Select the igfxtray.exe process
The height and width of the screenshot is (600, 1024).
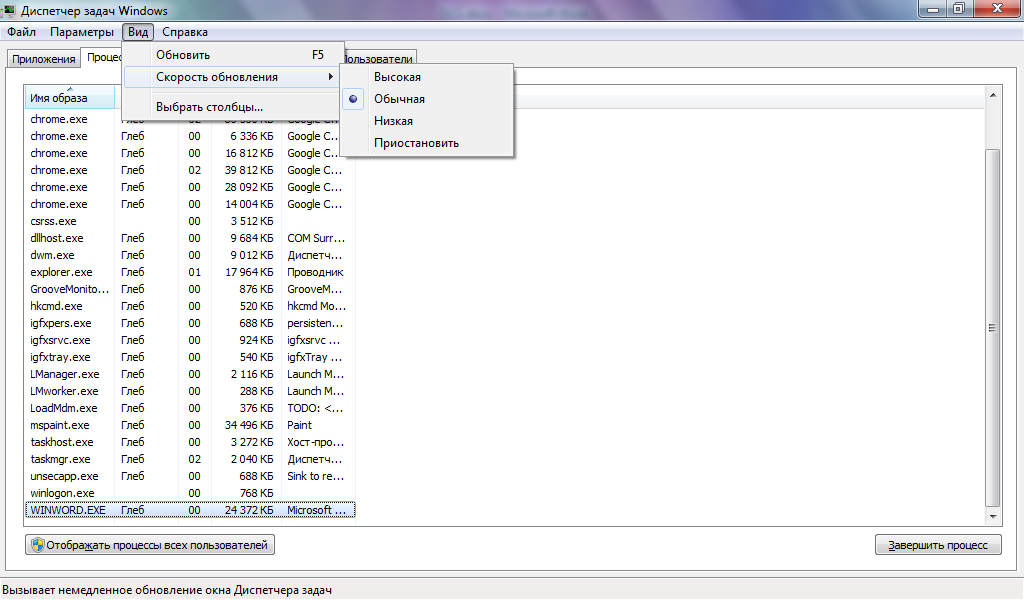[190, 357]
